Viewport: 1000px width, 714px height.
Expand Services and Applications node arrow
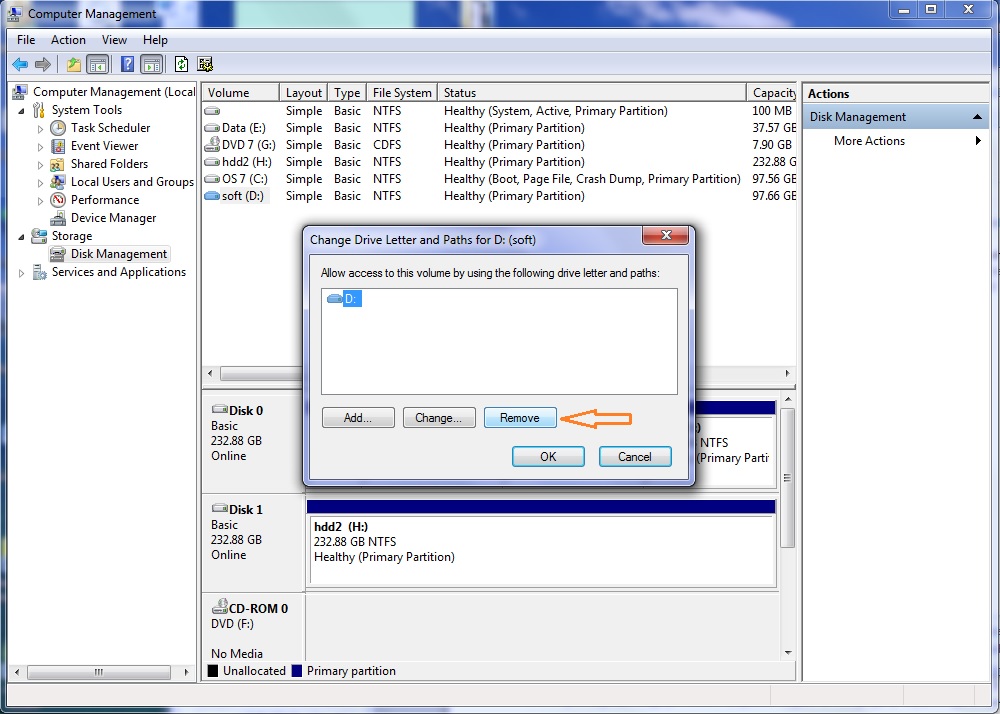[22, 273]
